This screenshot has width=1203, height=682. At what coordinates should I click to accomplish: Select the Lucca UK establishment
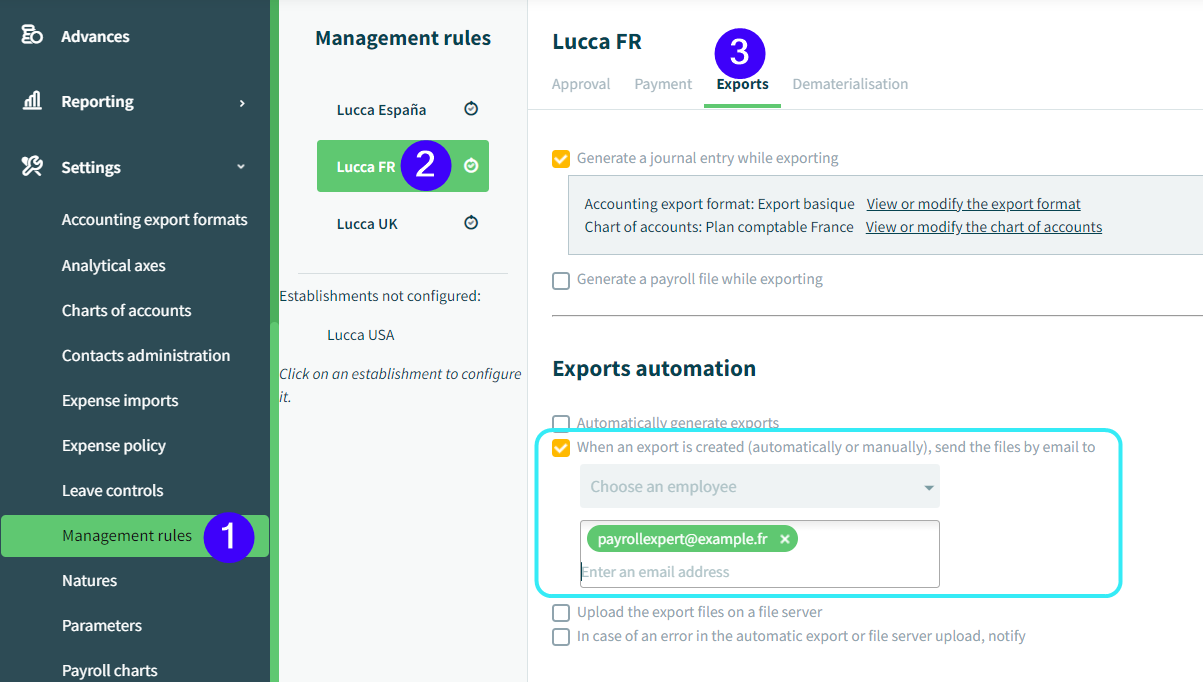tap(368, 223)
